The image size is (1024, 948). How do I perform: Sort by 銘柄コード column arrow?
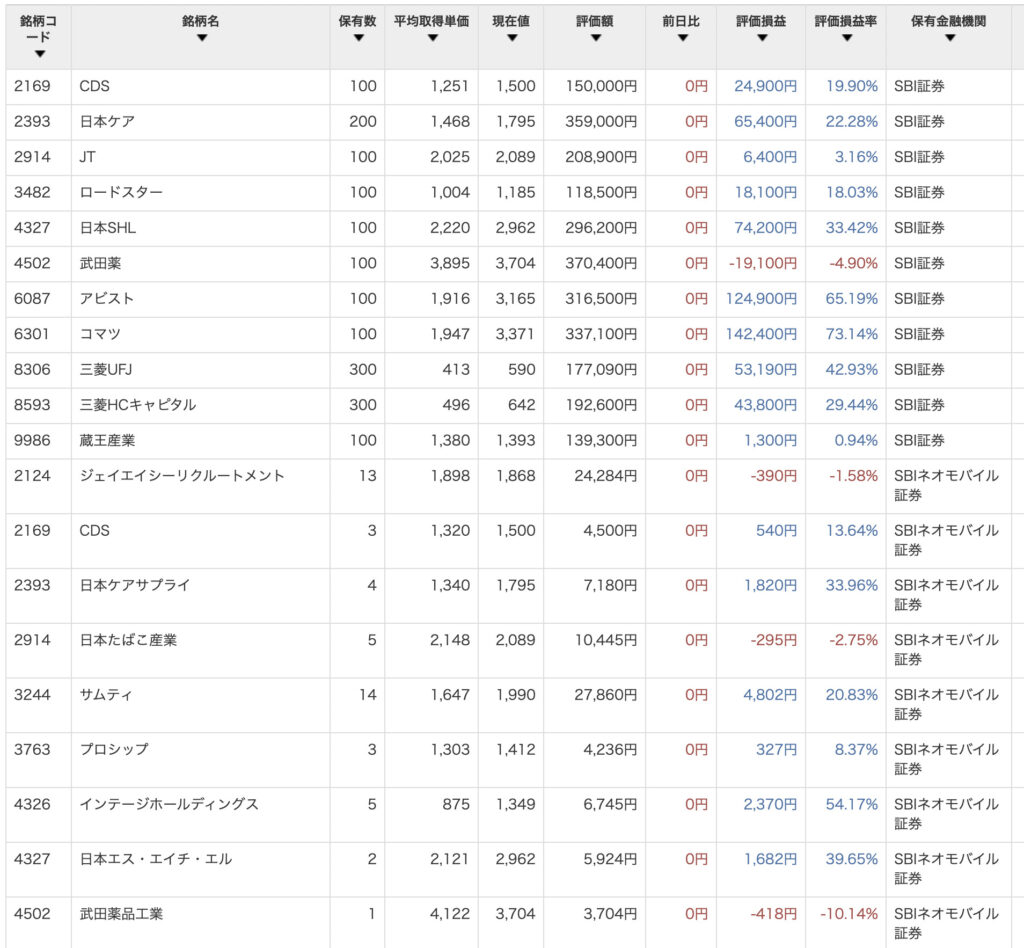pyautogui.click(x=40, y=54)
